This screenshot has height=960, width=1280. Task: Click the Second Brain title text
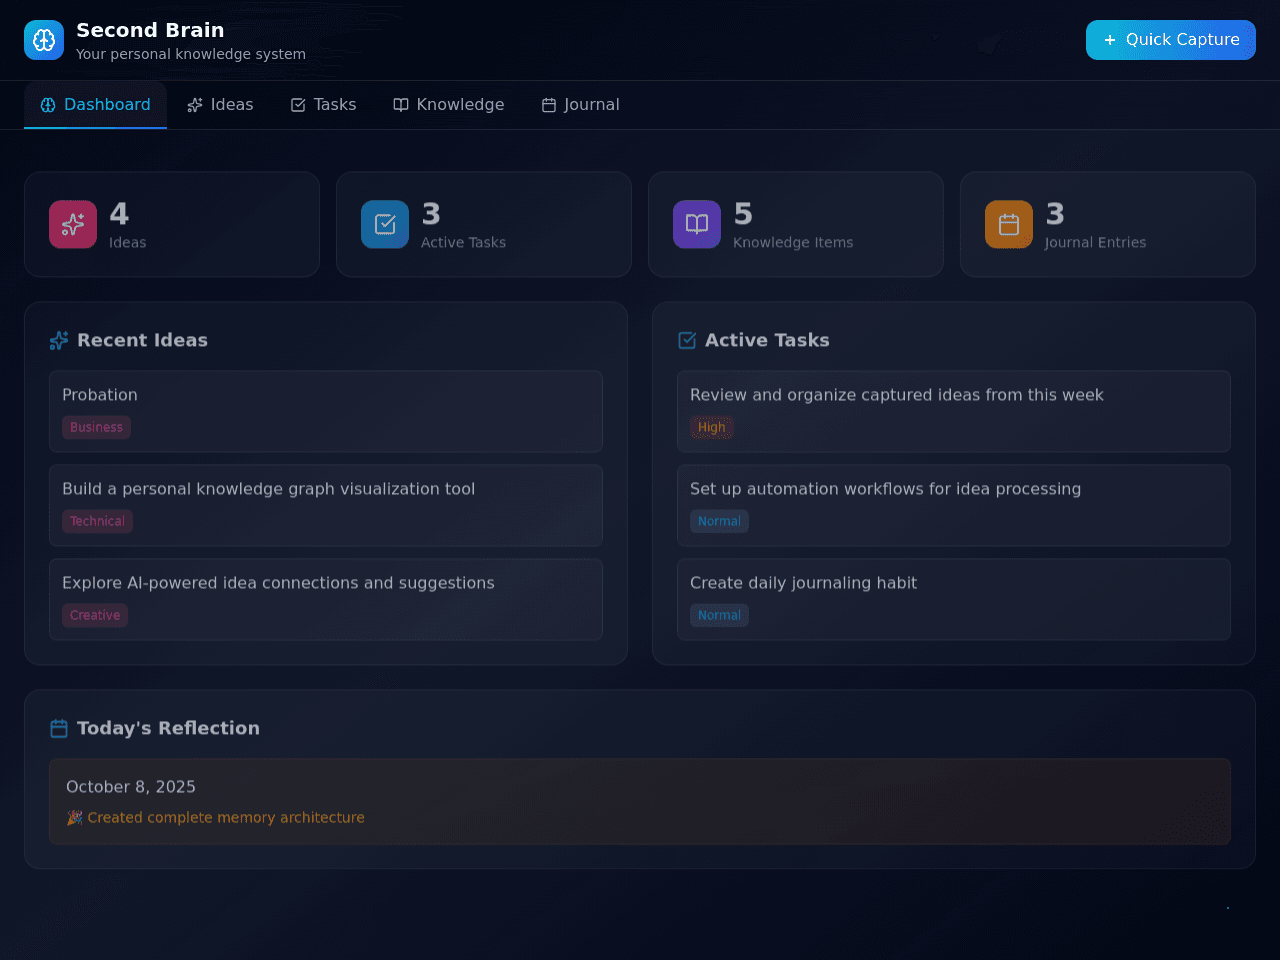pyautogui.click(x=150, y=30)
